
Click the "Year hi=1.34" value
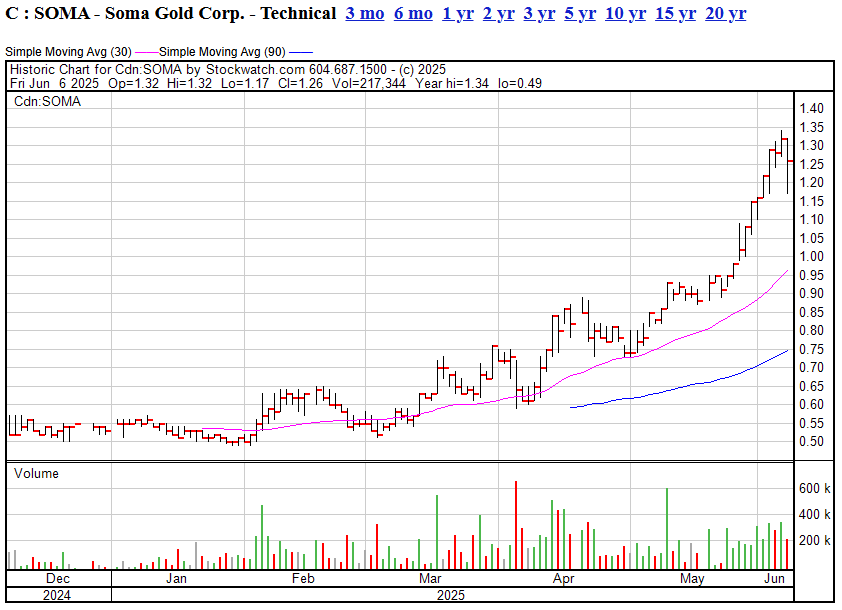(x=452, y=84)
